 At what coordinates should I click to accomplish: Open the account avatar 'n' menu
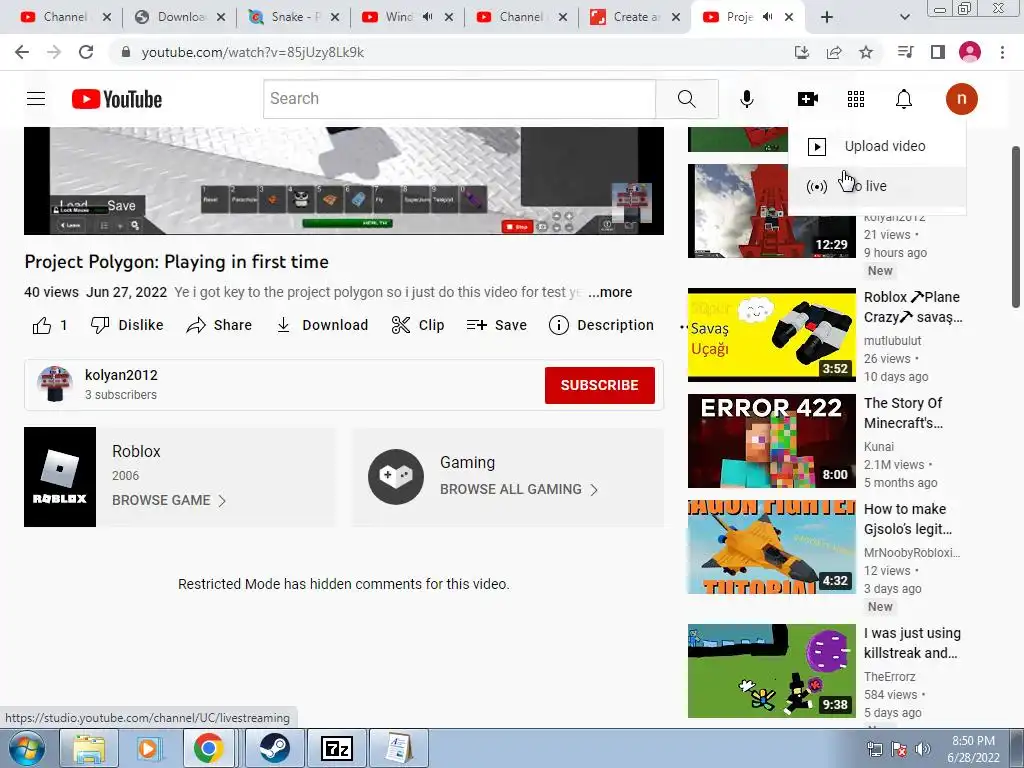click(x=961, y=99)
